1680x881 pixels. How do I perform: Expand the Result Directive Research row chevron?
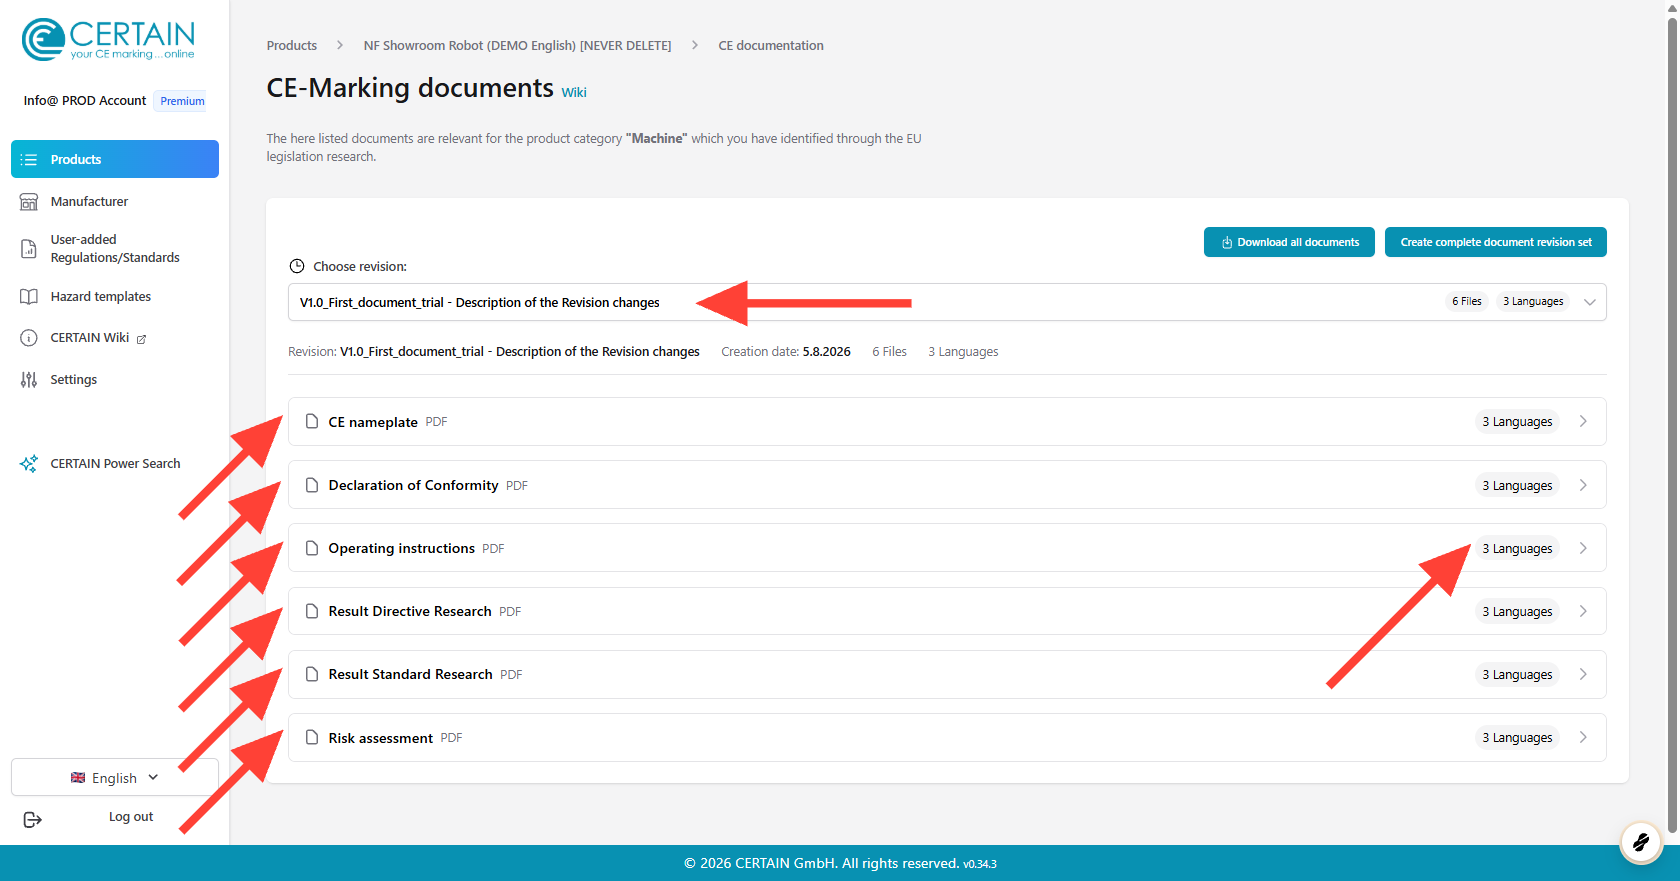click(1583, 611)
